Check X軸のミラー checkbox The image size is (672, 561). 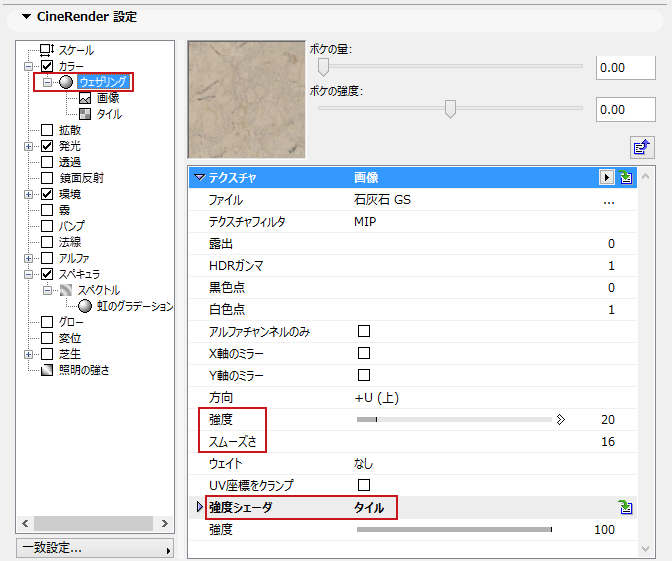point(364,353)
